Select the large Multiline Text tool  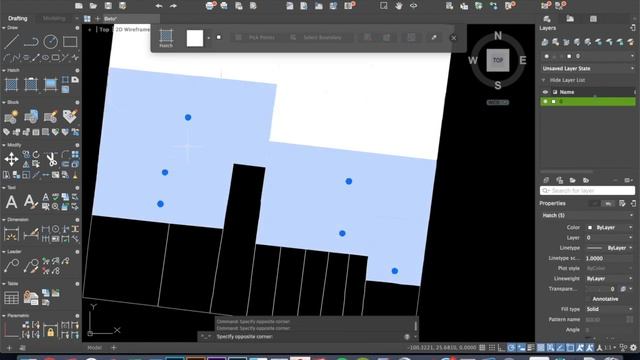coord(11,202)
